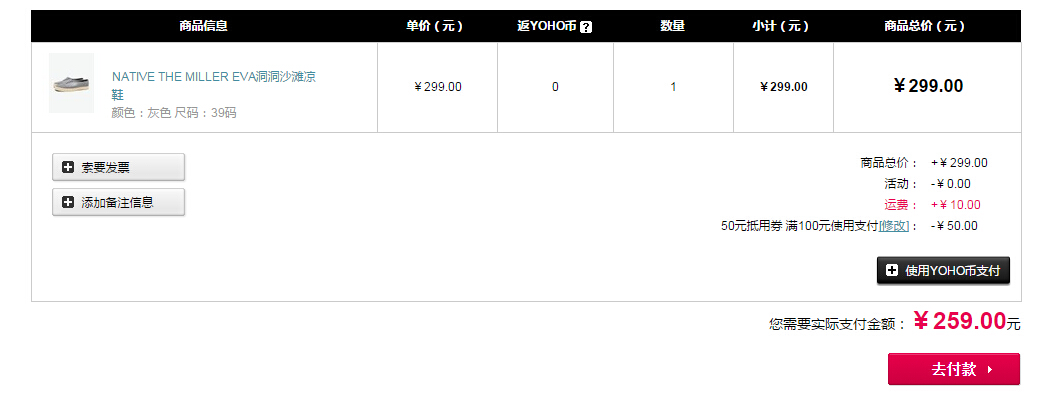The height and width of the screenshot is (401, 1043).
Task: Open the NATIVE THE MILLER EVA product link
Action: pos(213,77)
